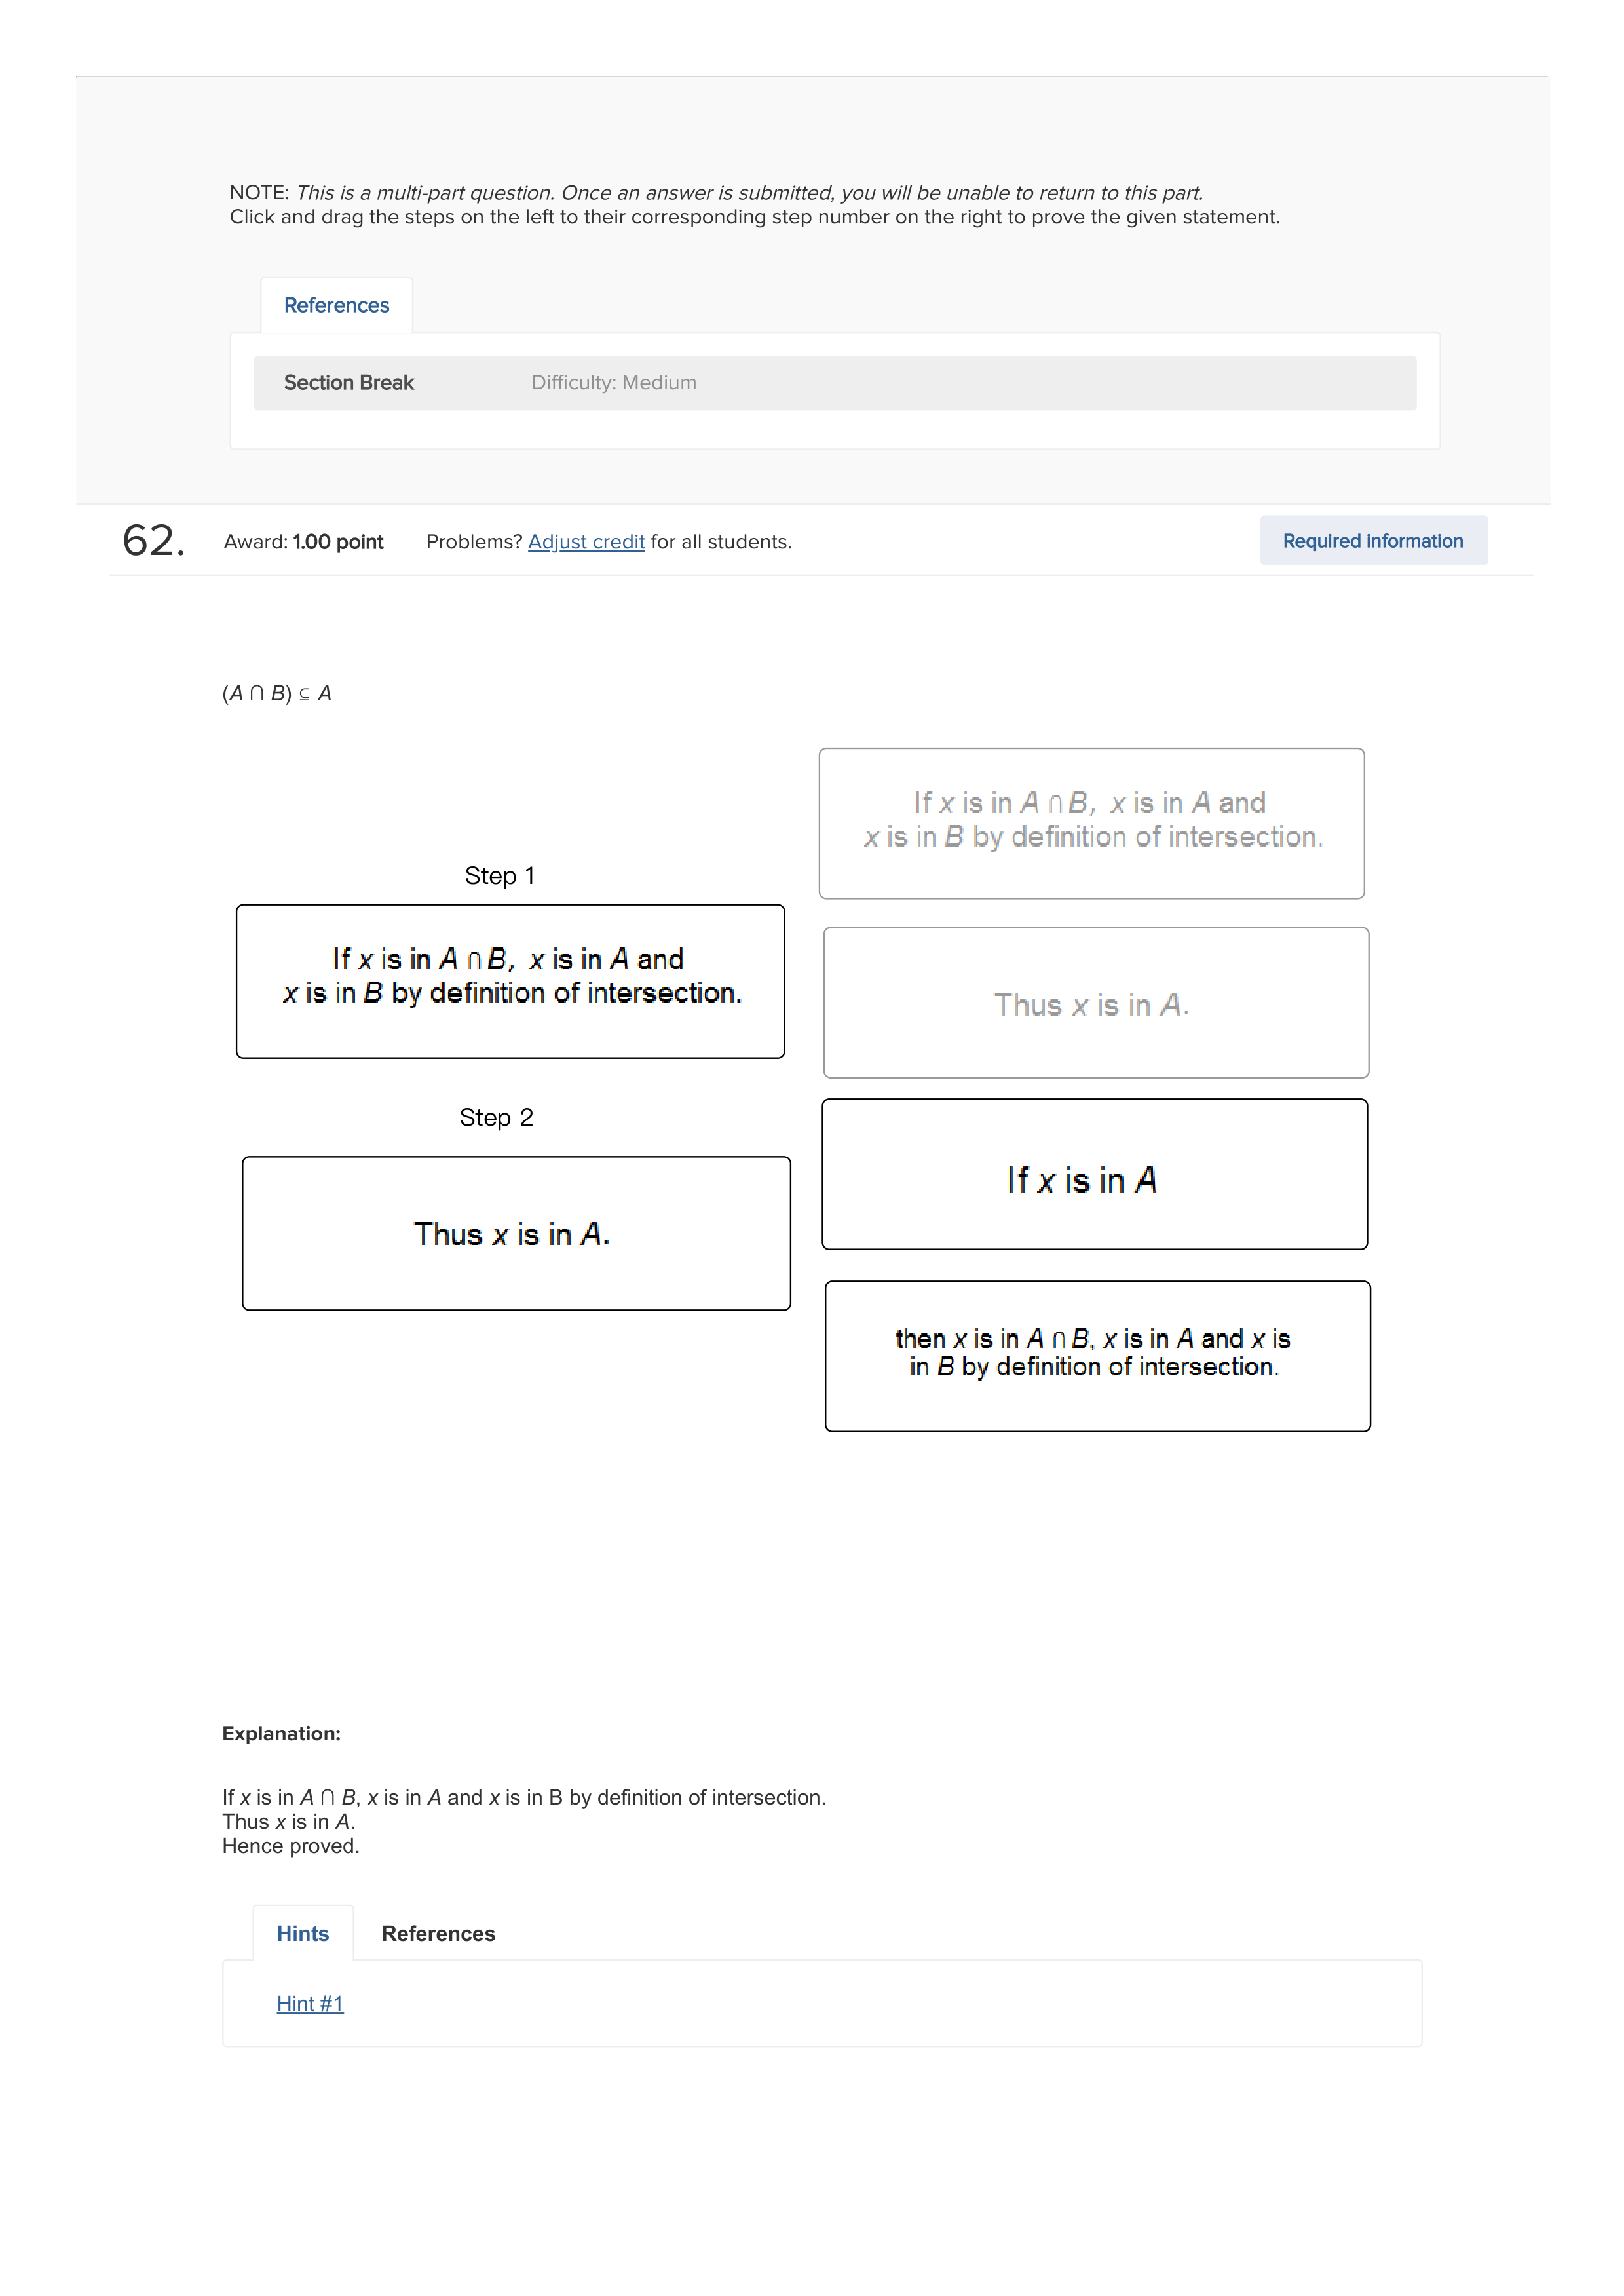Image resolution: width=1624 pixels, height=2296 pixels.
Task: Select the Step 2 'Thus x is in A' box
Action: 516,1233
